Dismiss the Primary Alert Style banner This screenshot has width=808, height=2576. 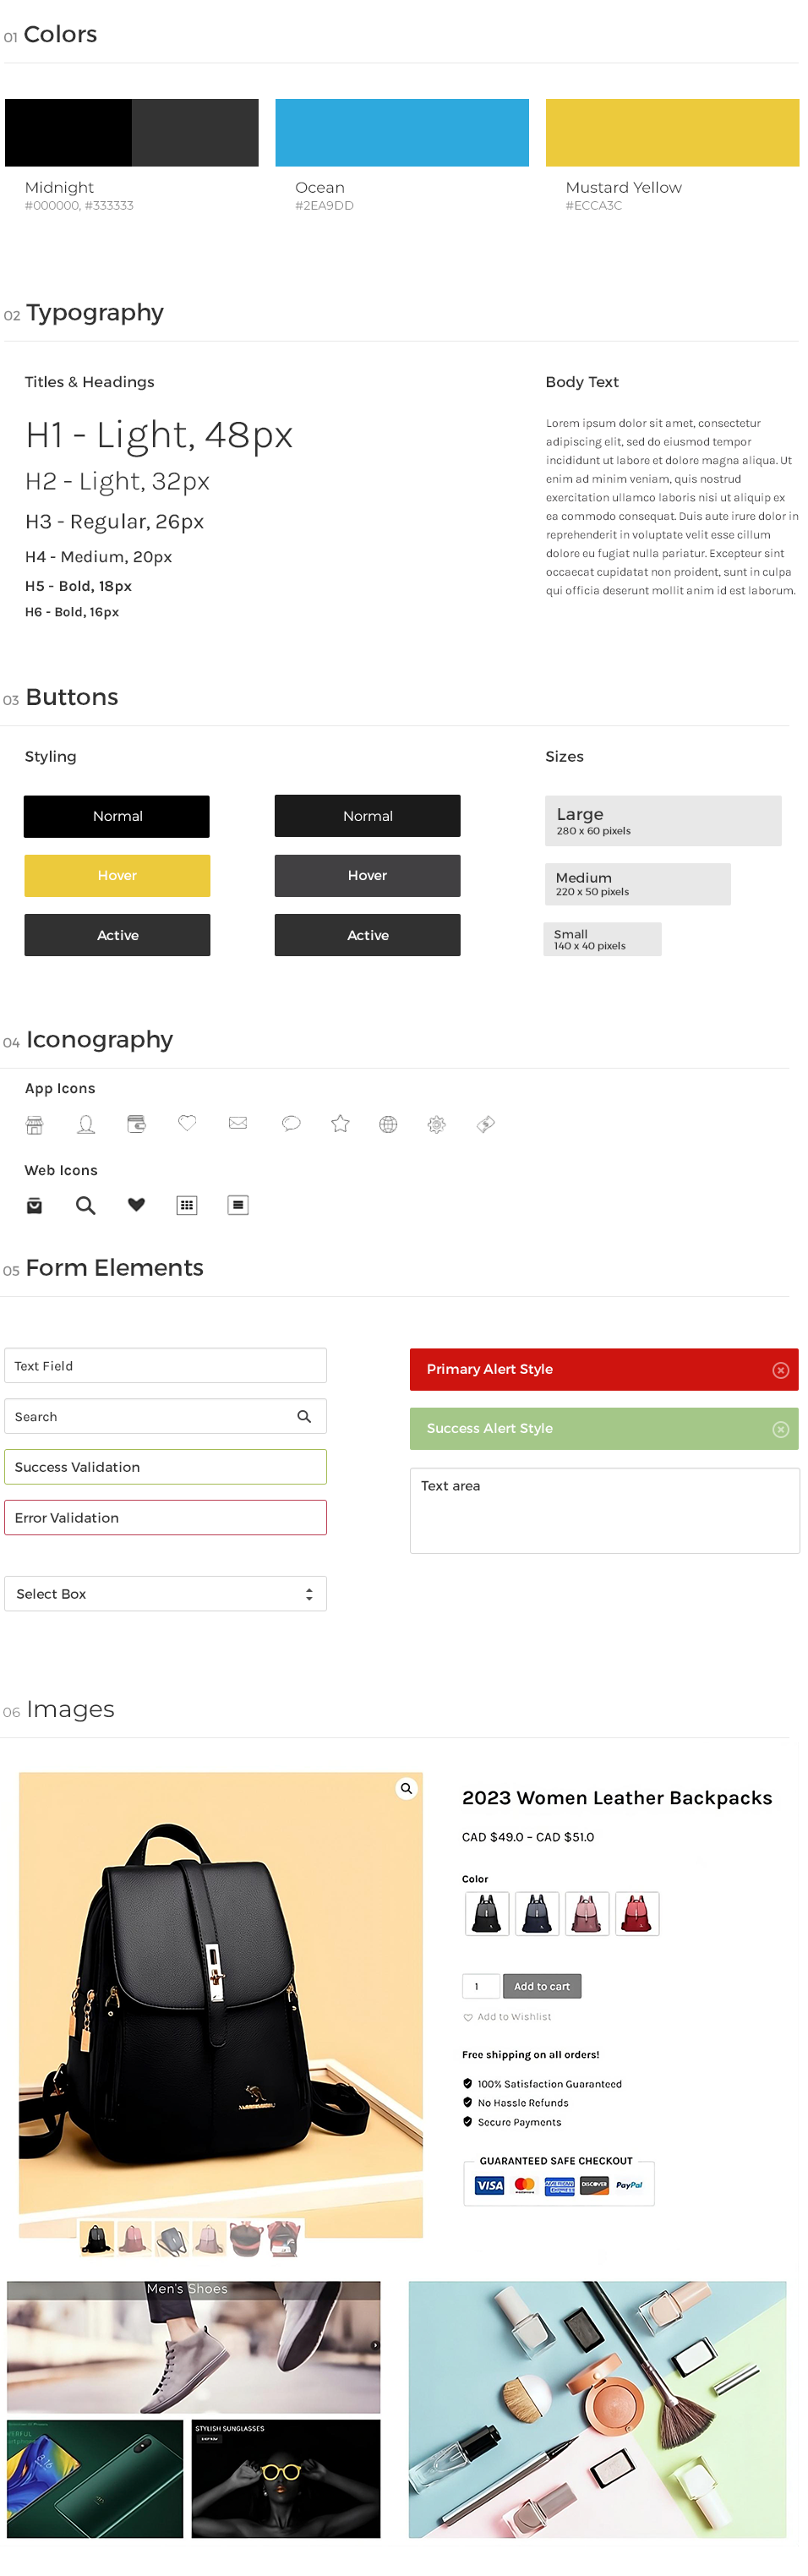coord(780,1370)
